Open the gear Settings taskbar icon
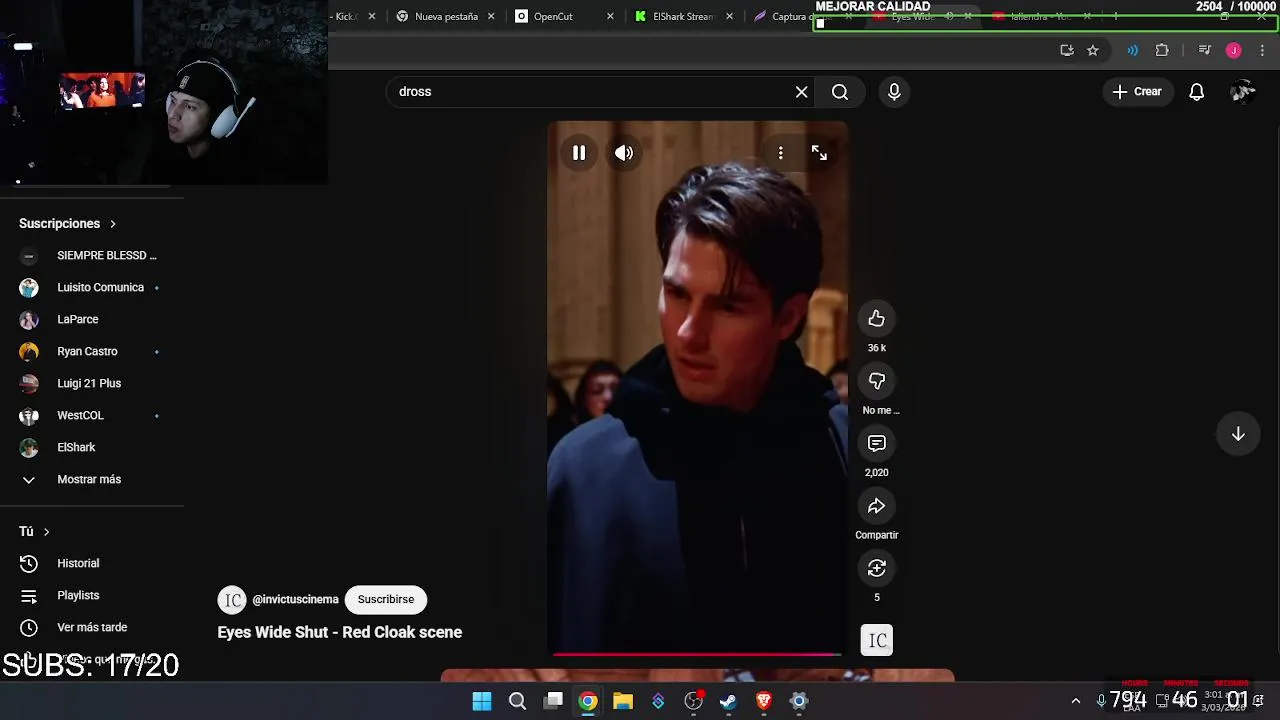 [799, 701]
